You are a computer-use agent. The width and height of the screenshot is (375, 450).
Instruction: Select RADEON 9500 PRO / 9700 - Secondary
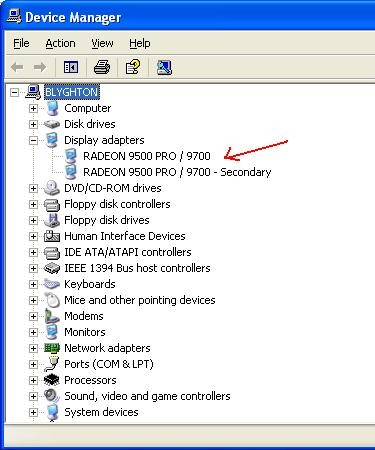click(177, 172)
